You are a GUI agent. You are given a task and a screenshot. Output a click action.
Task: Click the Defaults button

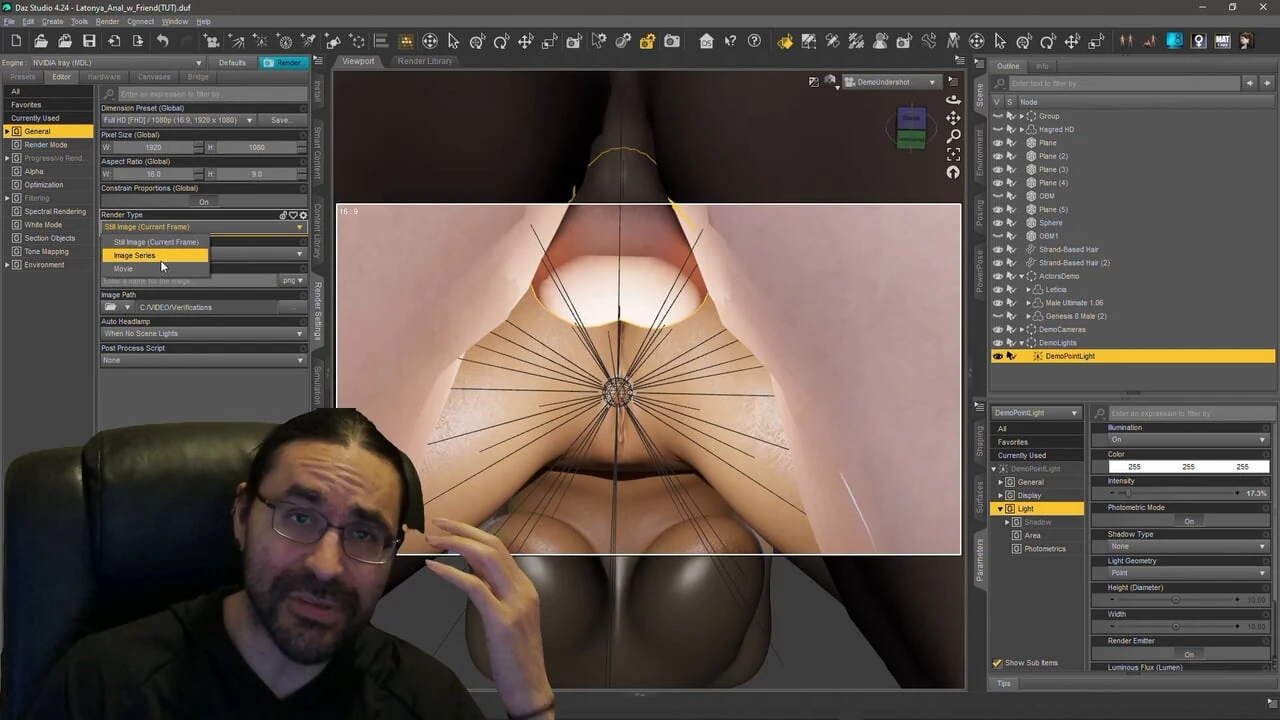coord(232,62)
